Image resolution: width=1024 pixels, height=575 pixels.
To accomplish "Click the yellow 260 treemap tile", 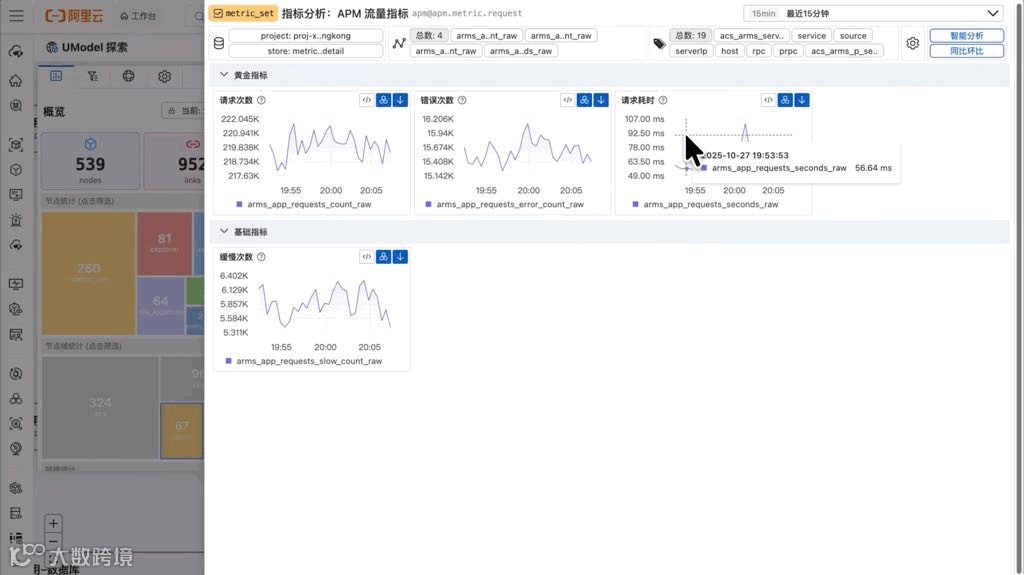I will pyautogui.click(x=89, y=272).
